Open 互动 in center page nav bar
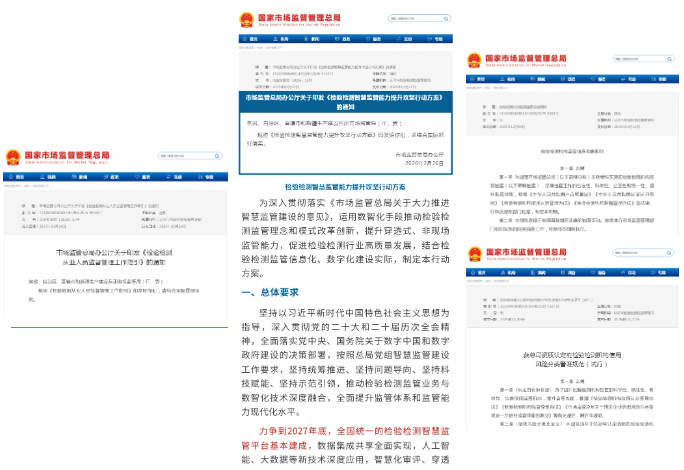The width and height of the screenshot is (684, 470). (405, 39)
